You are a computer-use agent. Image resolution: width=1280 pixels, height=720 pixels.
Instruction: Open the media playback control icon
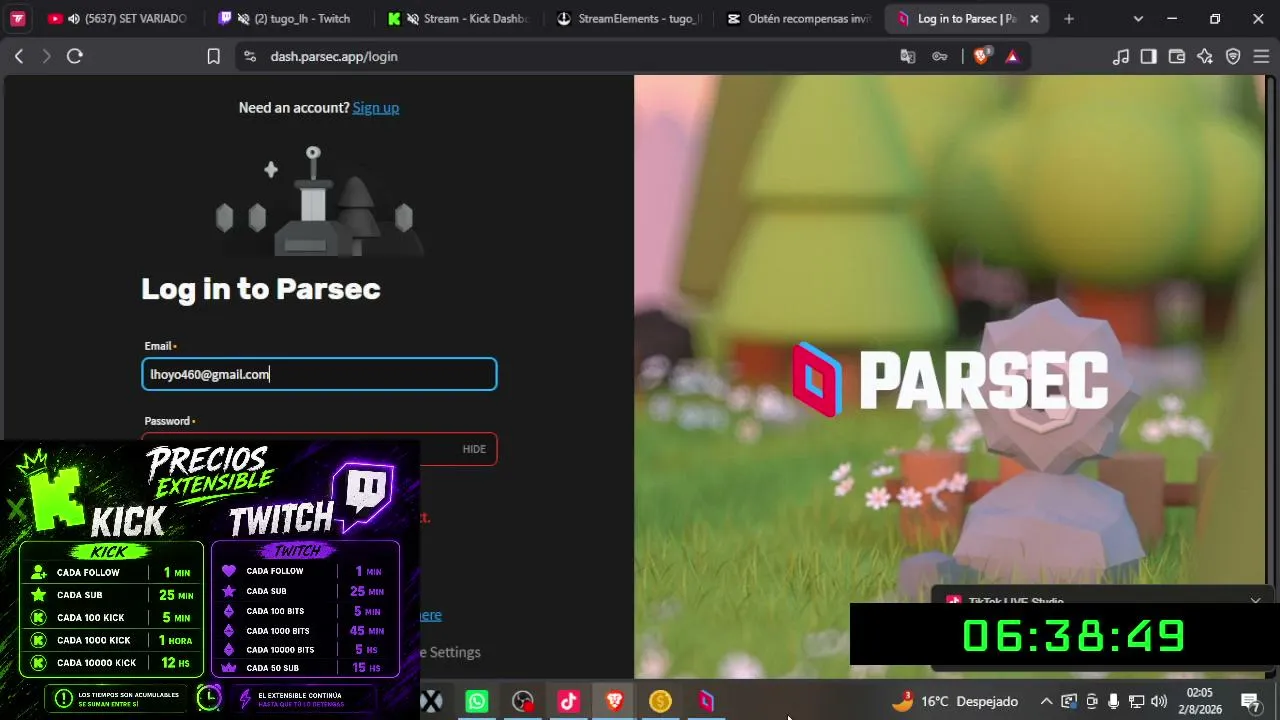pyautogui.click(x=1121, y=57)
